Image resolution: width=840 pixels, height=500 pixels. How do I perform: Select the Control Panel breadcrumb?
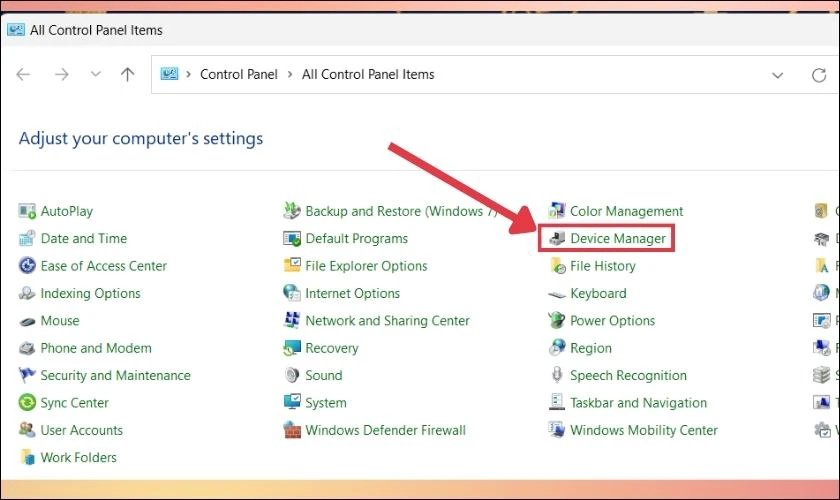(x=239, y=74)
